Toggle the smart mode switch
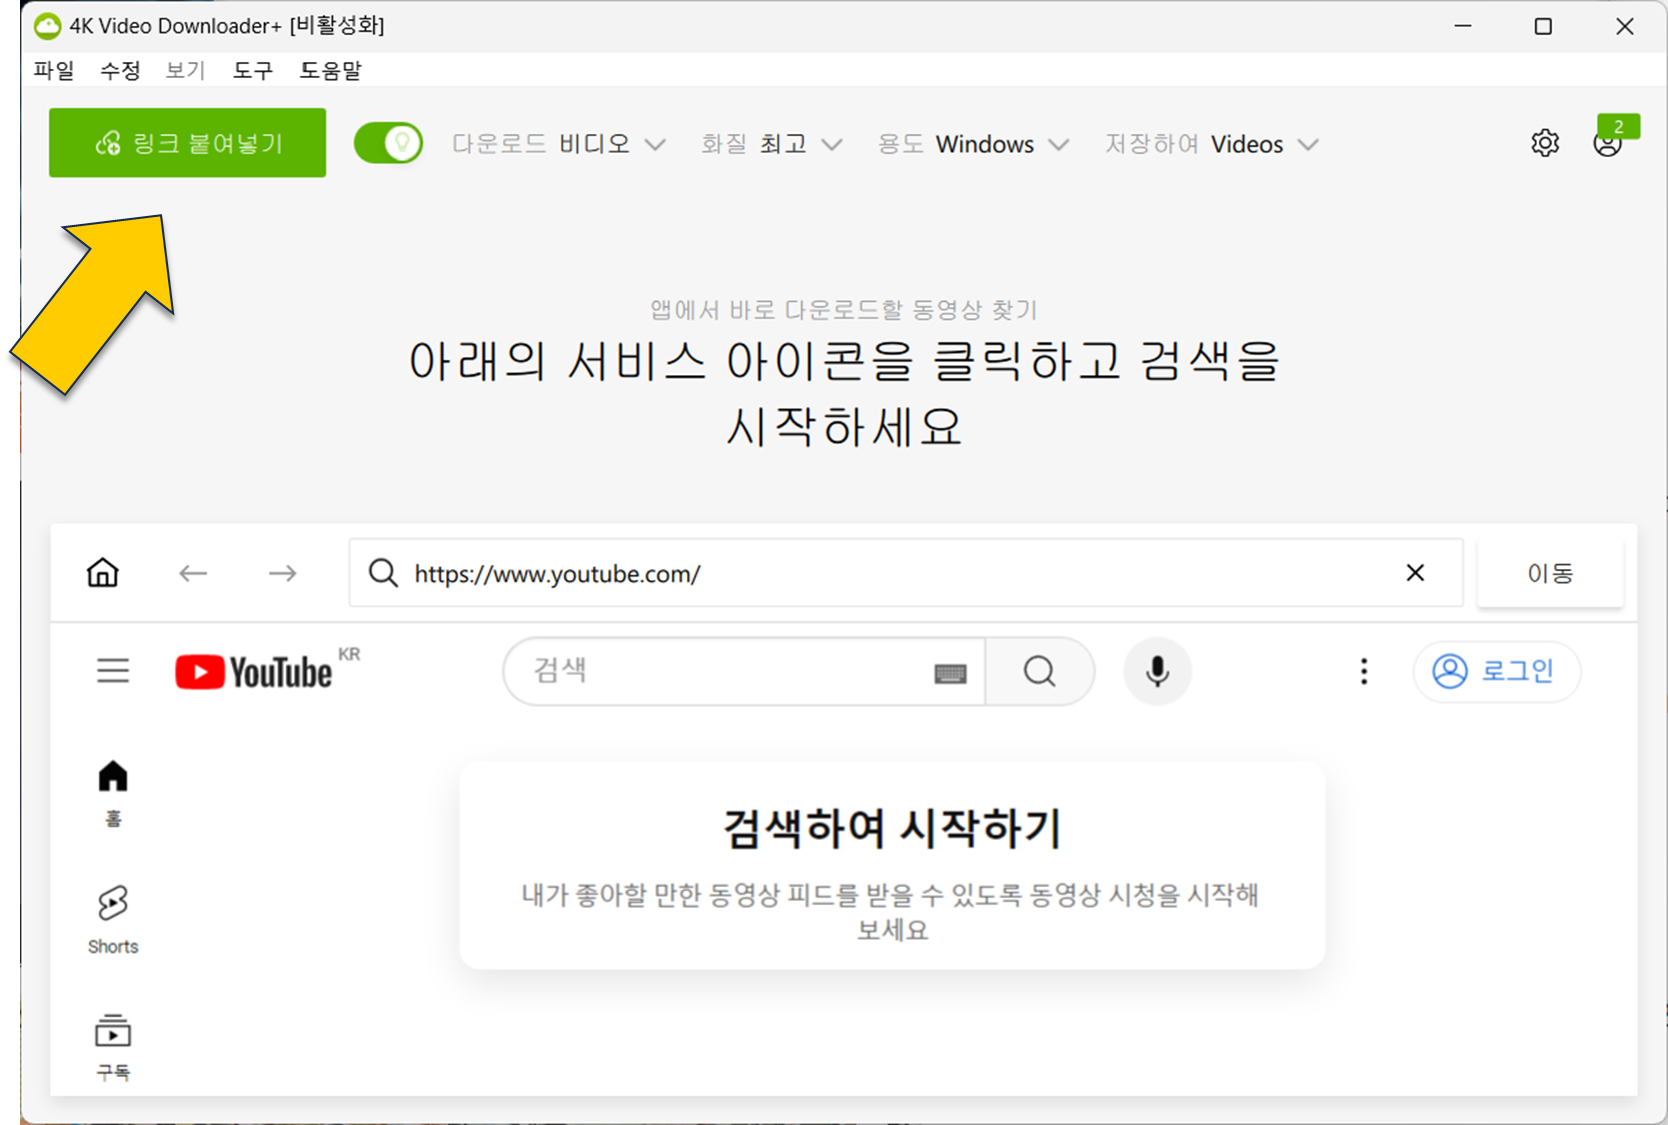The width and height of the screenshot is (1668, 1125). pyautogui.click(x=389, y=143)
